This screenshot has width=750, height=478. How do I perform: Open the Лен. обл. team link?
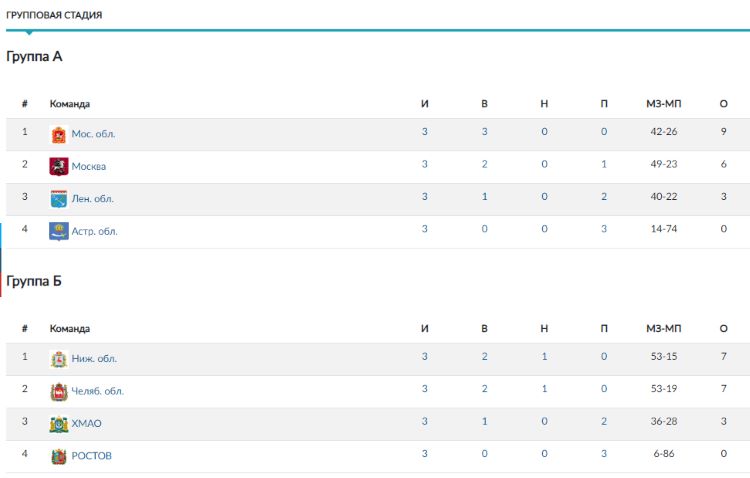93,199
